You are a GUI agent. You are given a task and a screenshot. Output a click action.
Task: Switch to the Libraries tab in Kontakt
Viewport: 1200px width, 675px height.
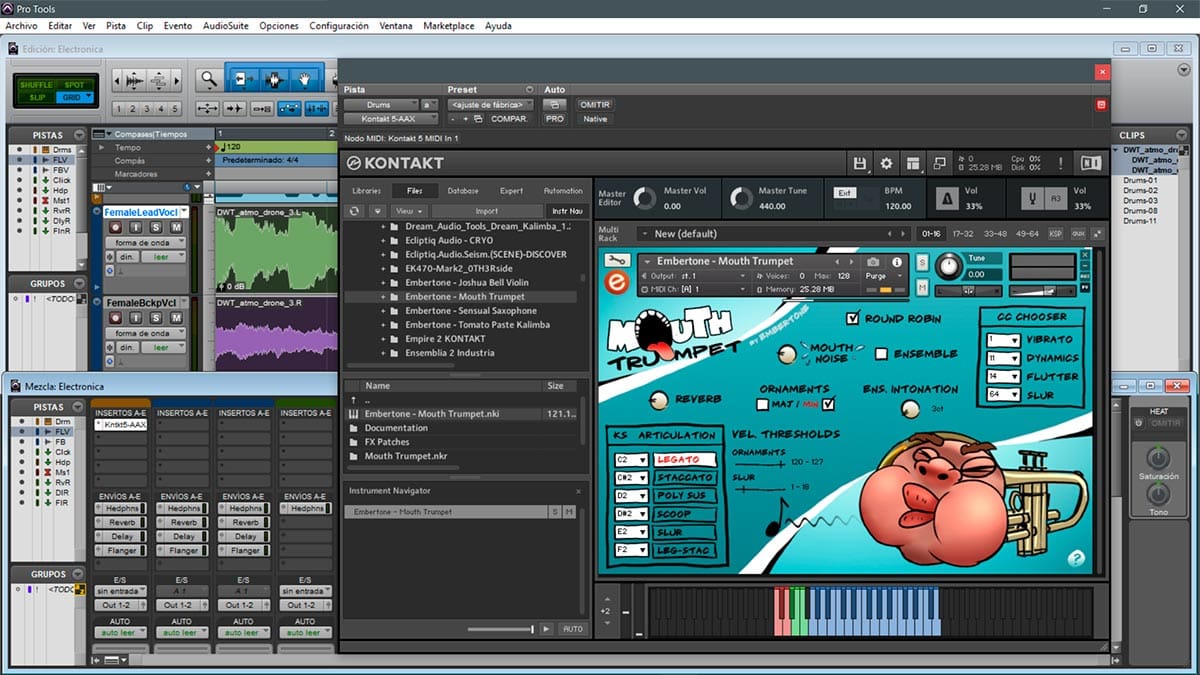(x=366, y=191)
